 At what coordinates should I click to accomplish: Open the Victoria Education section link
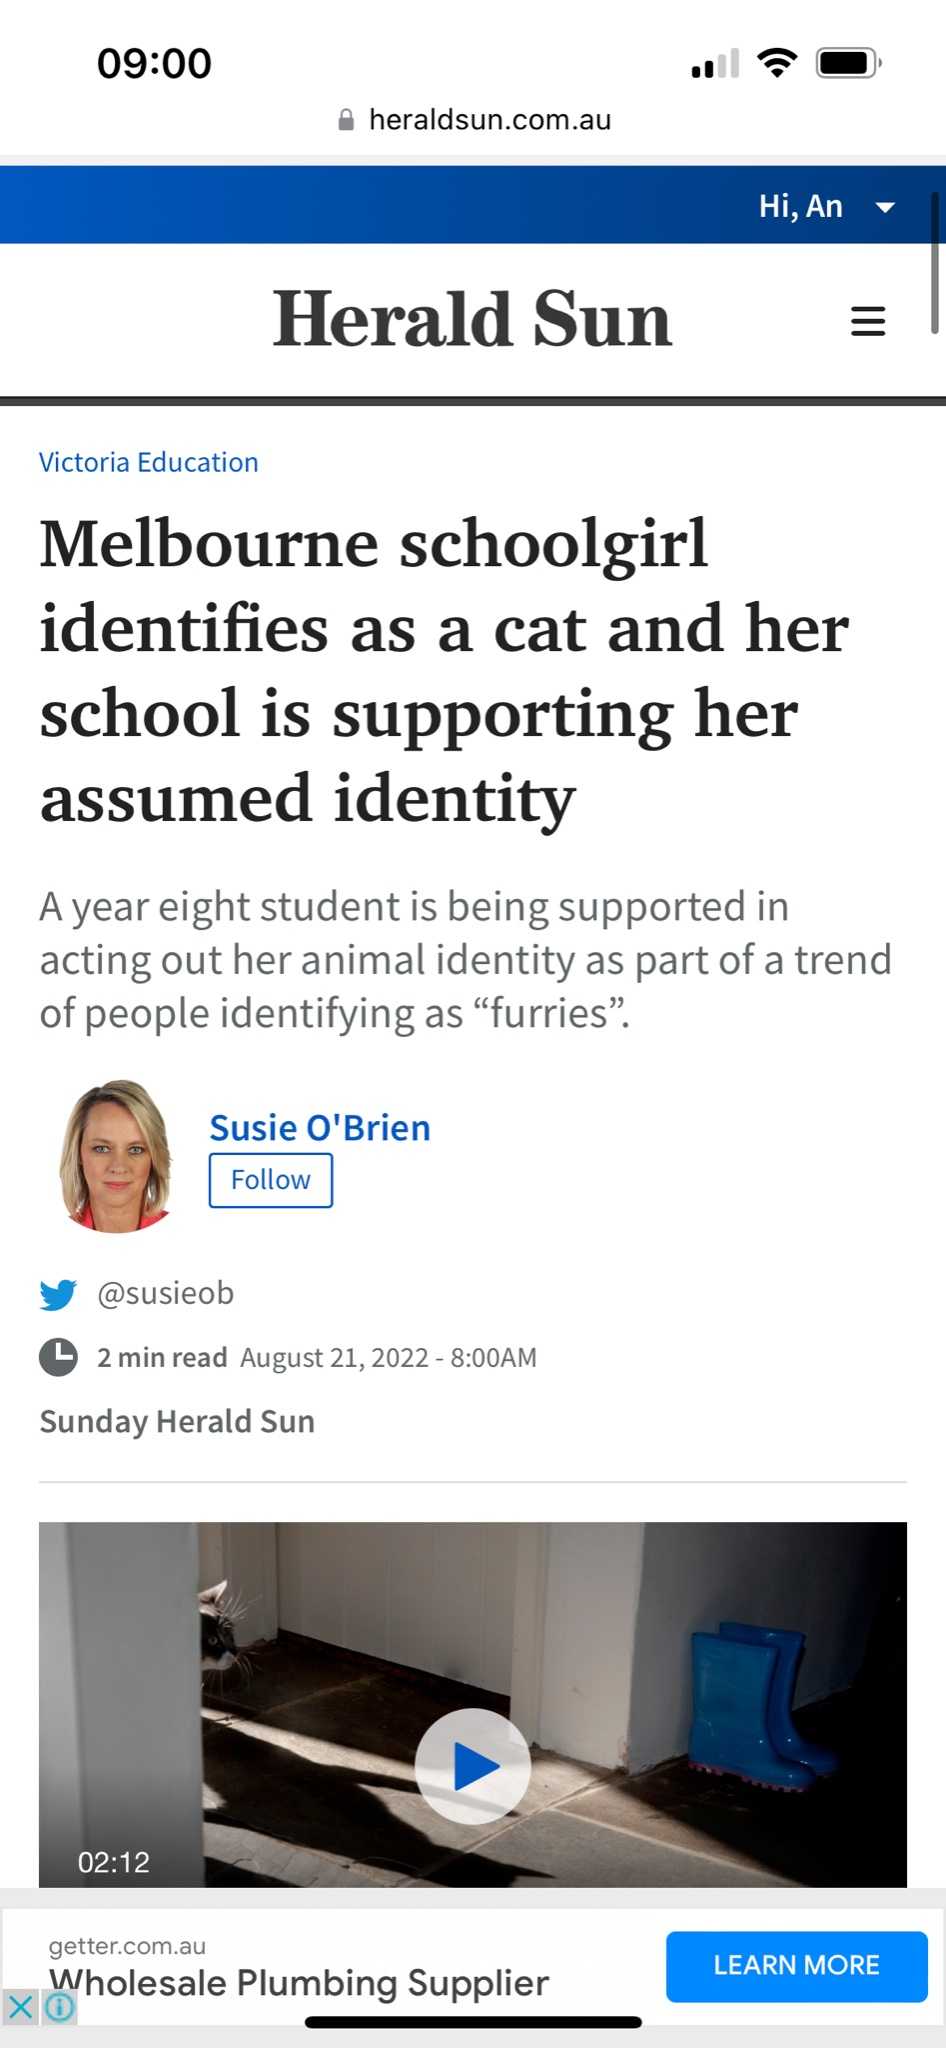pyautogui.click(x=148, y=462)
